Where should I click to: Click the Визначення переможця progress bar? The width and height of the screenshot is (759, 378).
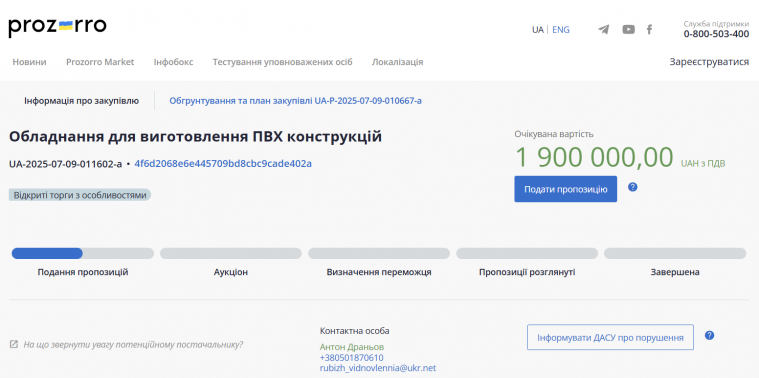pos(379,254)
